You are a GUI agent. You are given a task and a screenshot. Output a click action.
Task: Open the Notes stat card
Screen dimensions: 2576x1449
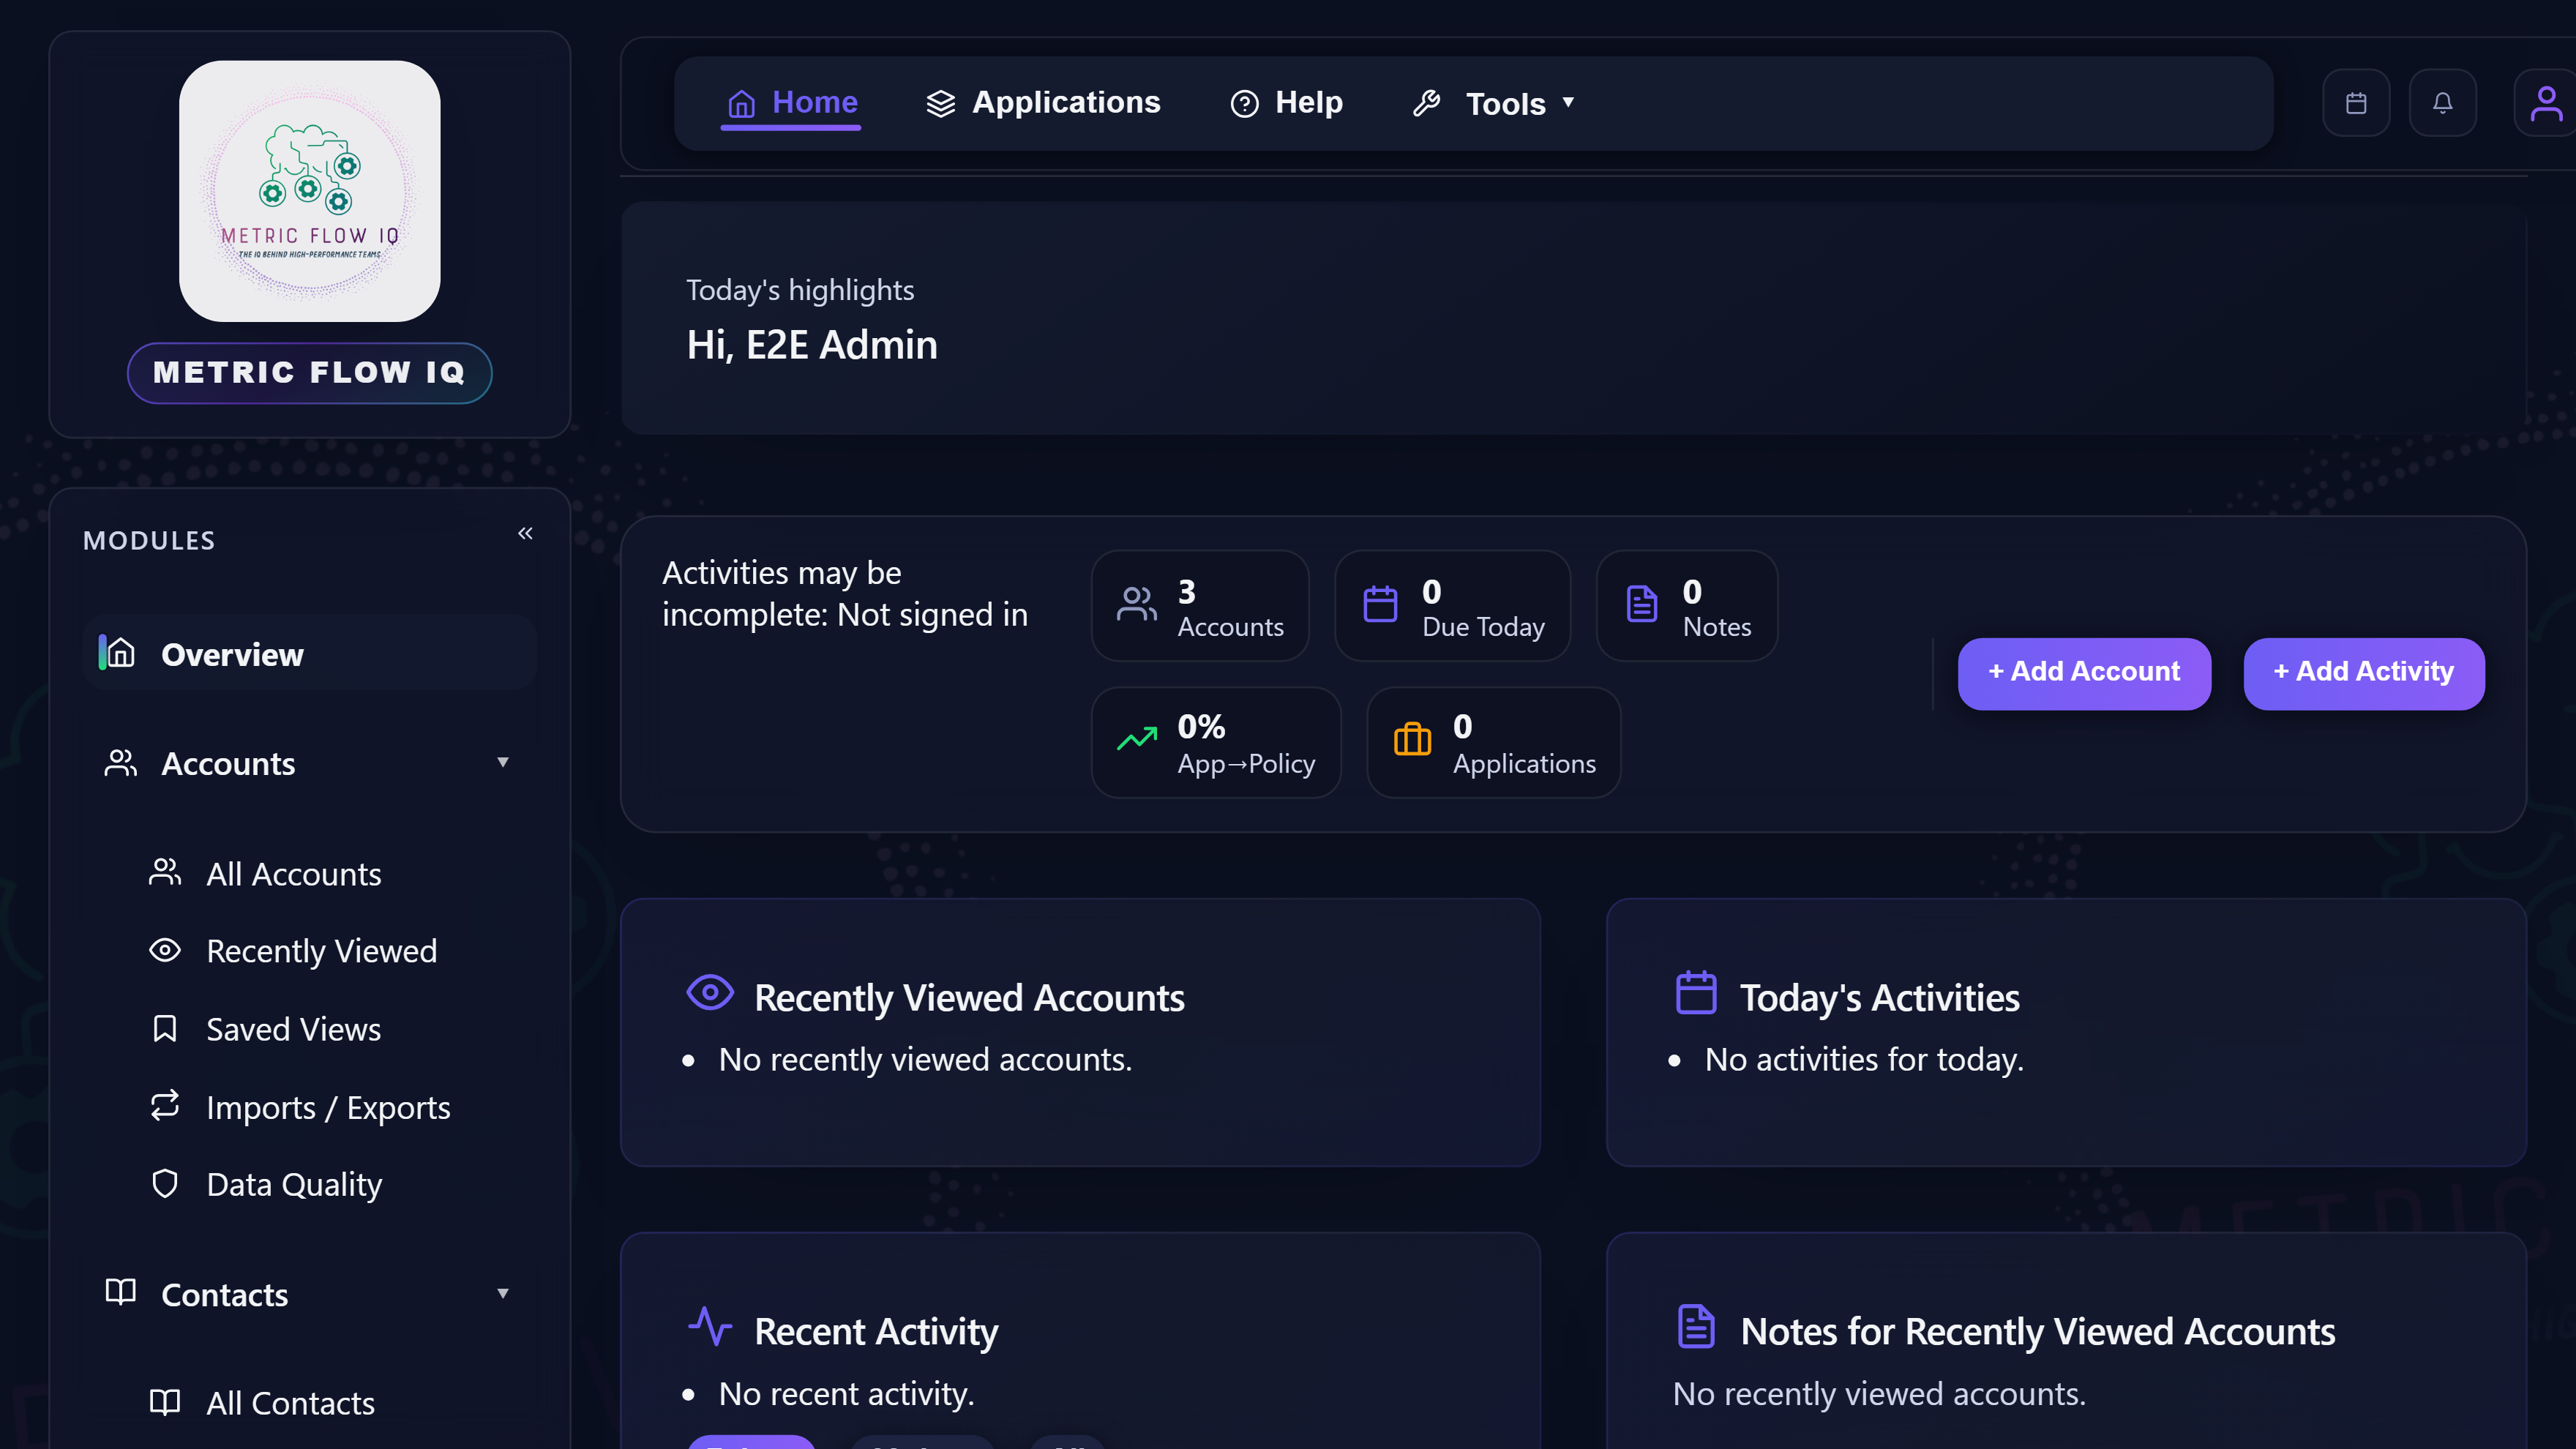1686,606
